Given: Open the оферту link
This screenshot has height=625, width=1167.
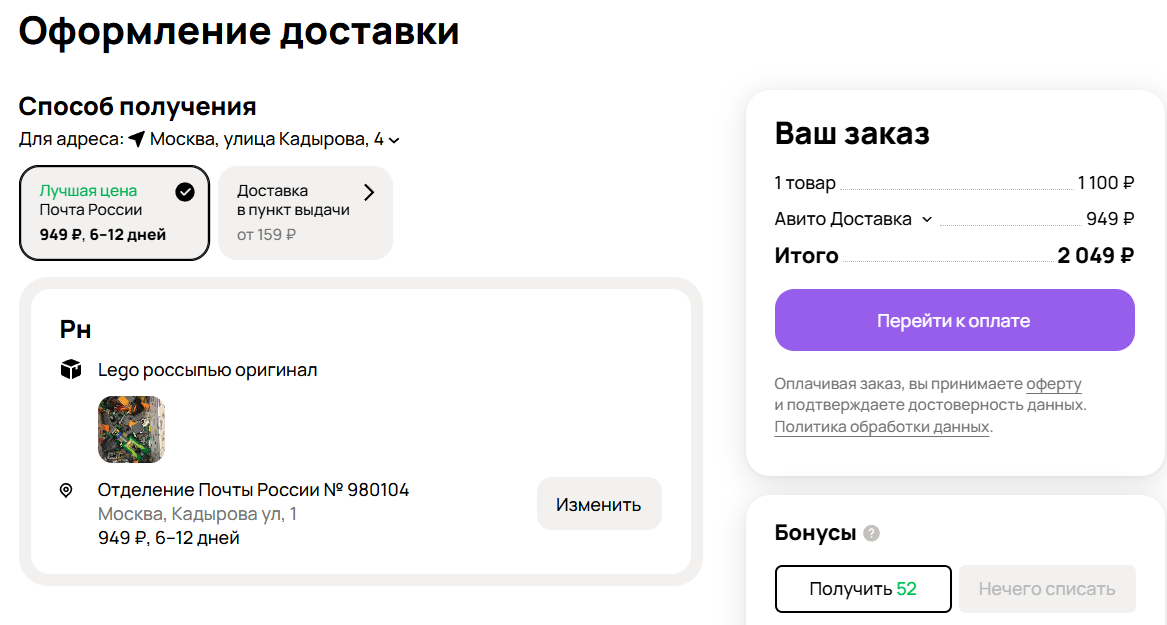Looking at the screenshot, I should point(1054,384).
